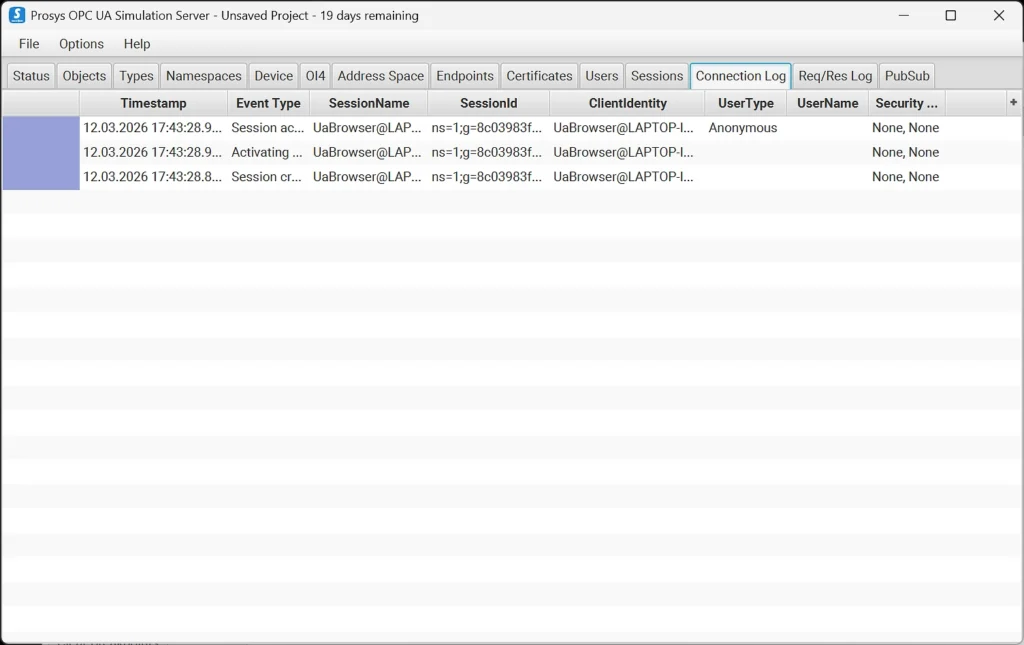The width and height of the screenshot is (1024, 645).
Task: Switch to the Status tab
Action: coord(31,76)
